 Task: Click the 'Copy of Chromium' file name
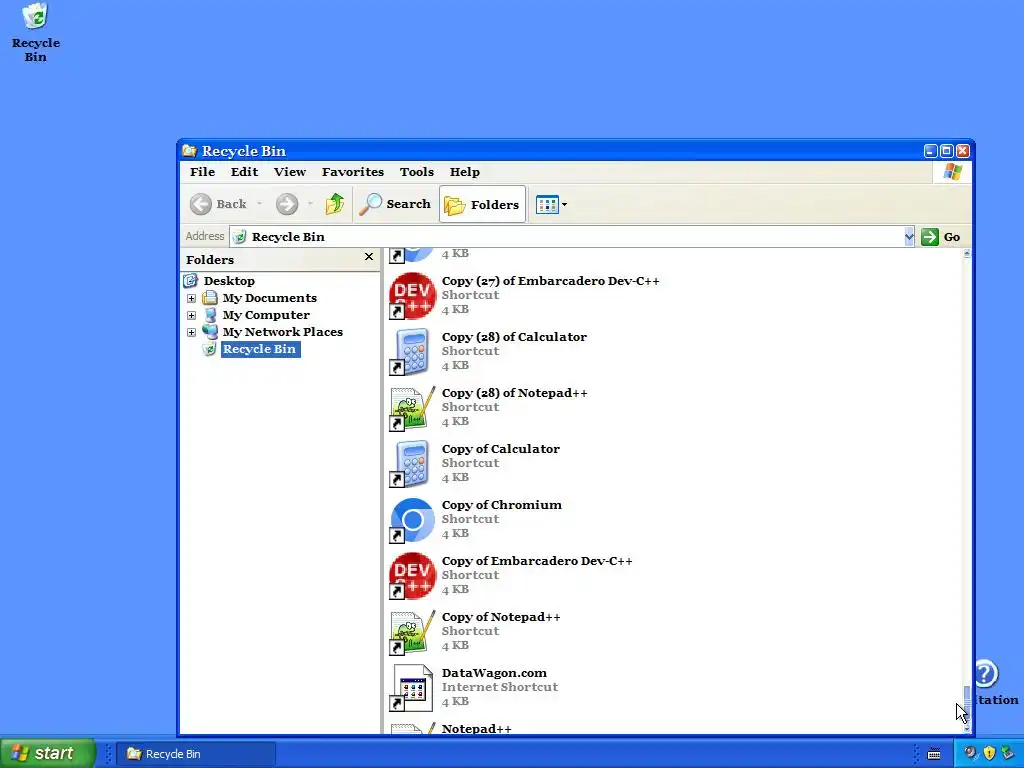coord(502,505)
